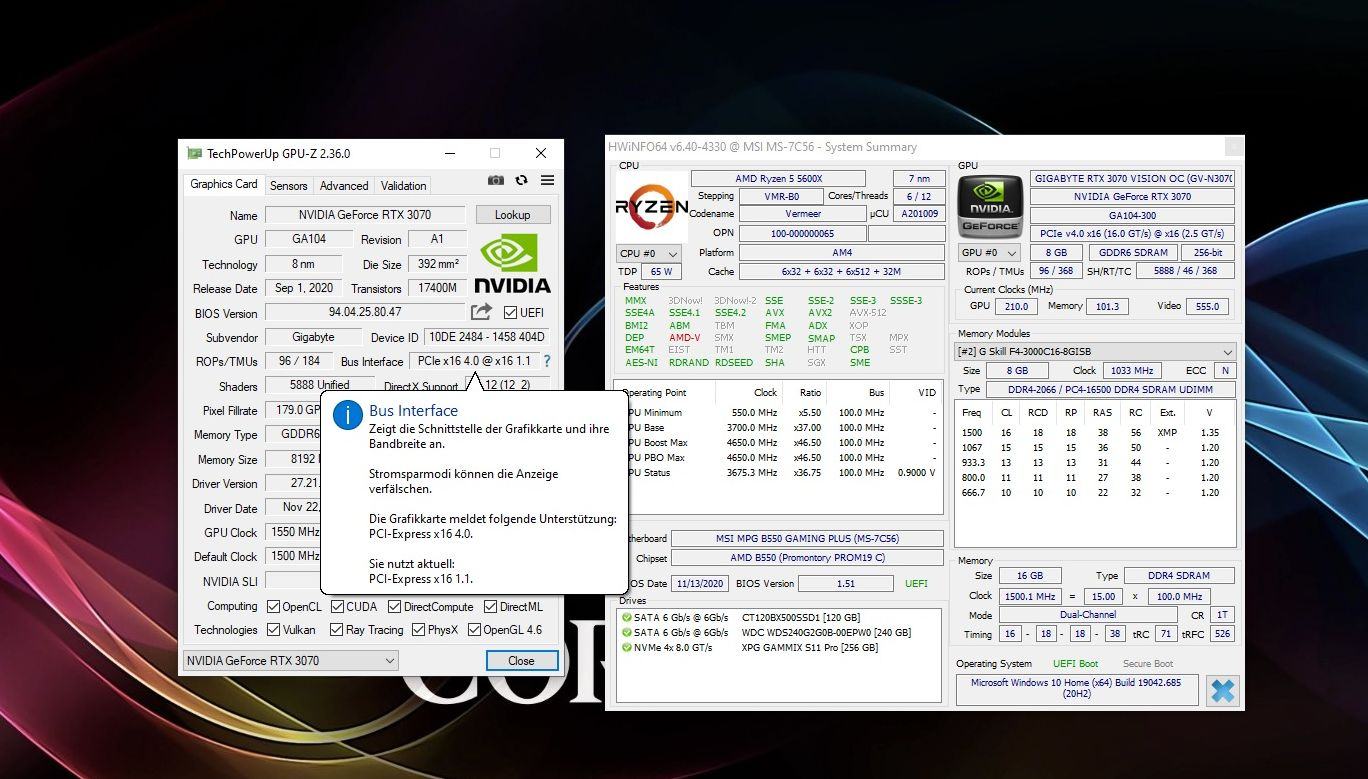Image resolution: width=1368 pixels, height=779 pixels.
Task: Click the GA104-300 GPU chip field
Action: 1132,215
